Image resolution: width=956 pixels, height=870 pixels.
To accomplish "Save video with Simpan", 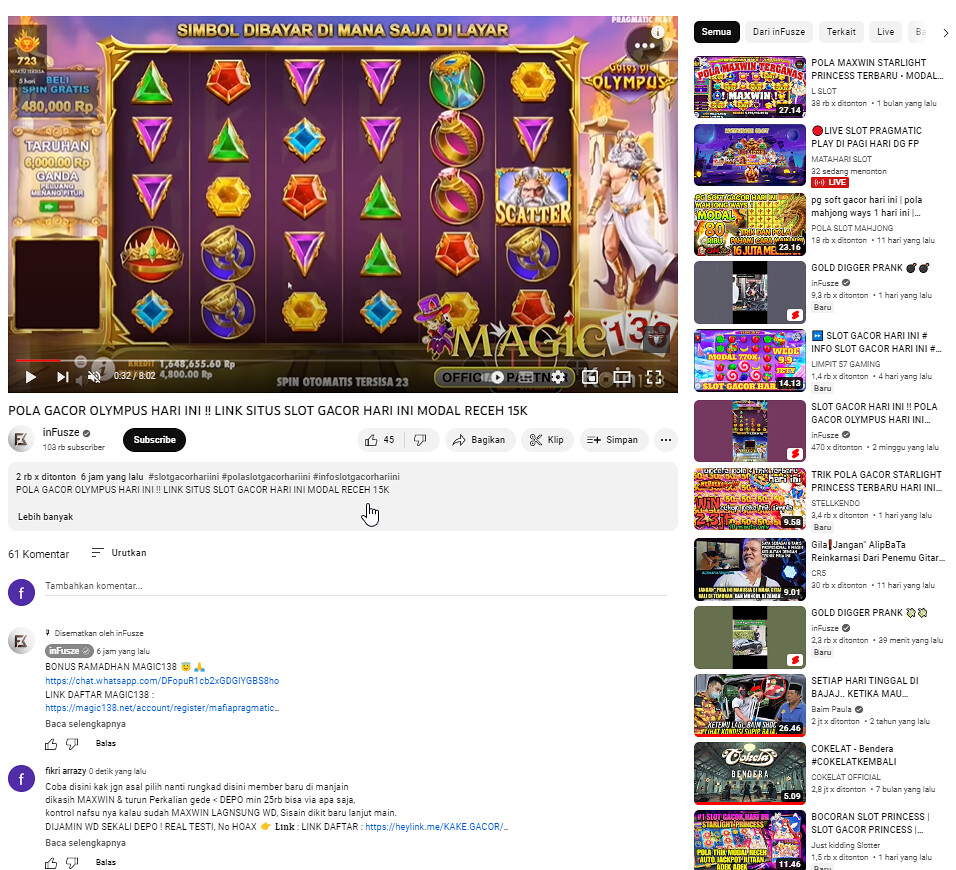I will tap(613, 440).
